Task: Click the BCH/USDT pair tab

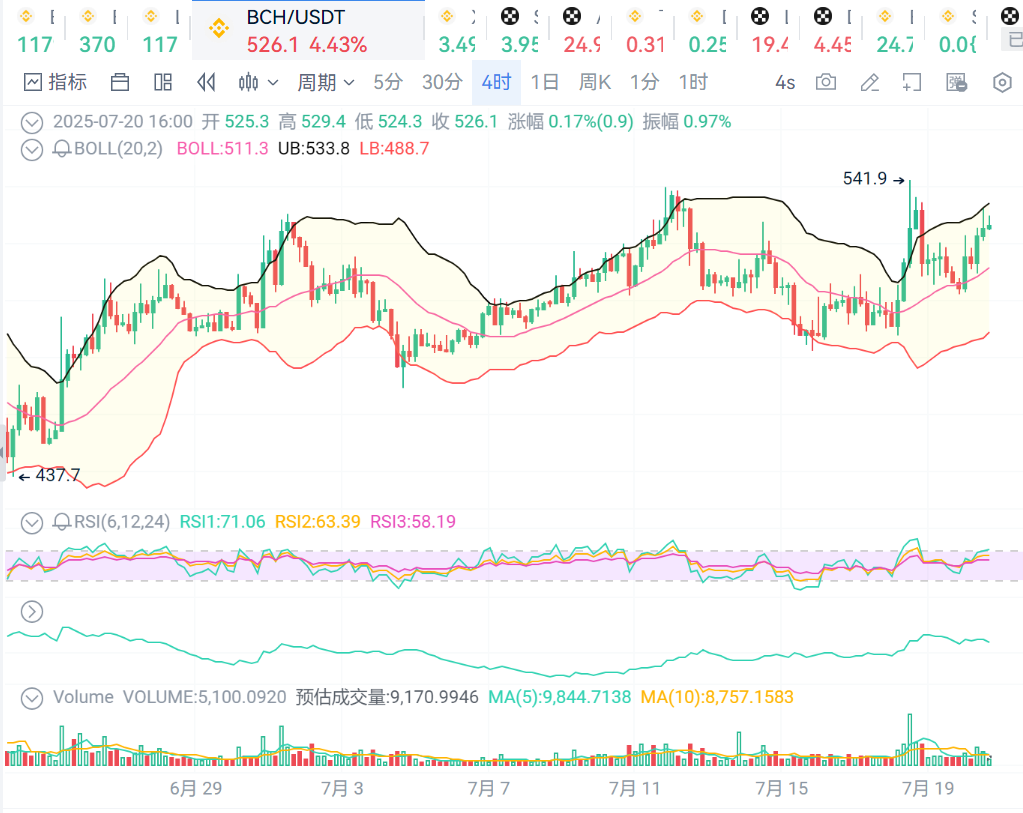Action: [308, 30]
